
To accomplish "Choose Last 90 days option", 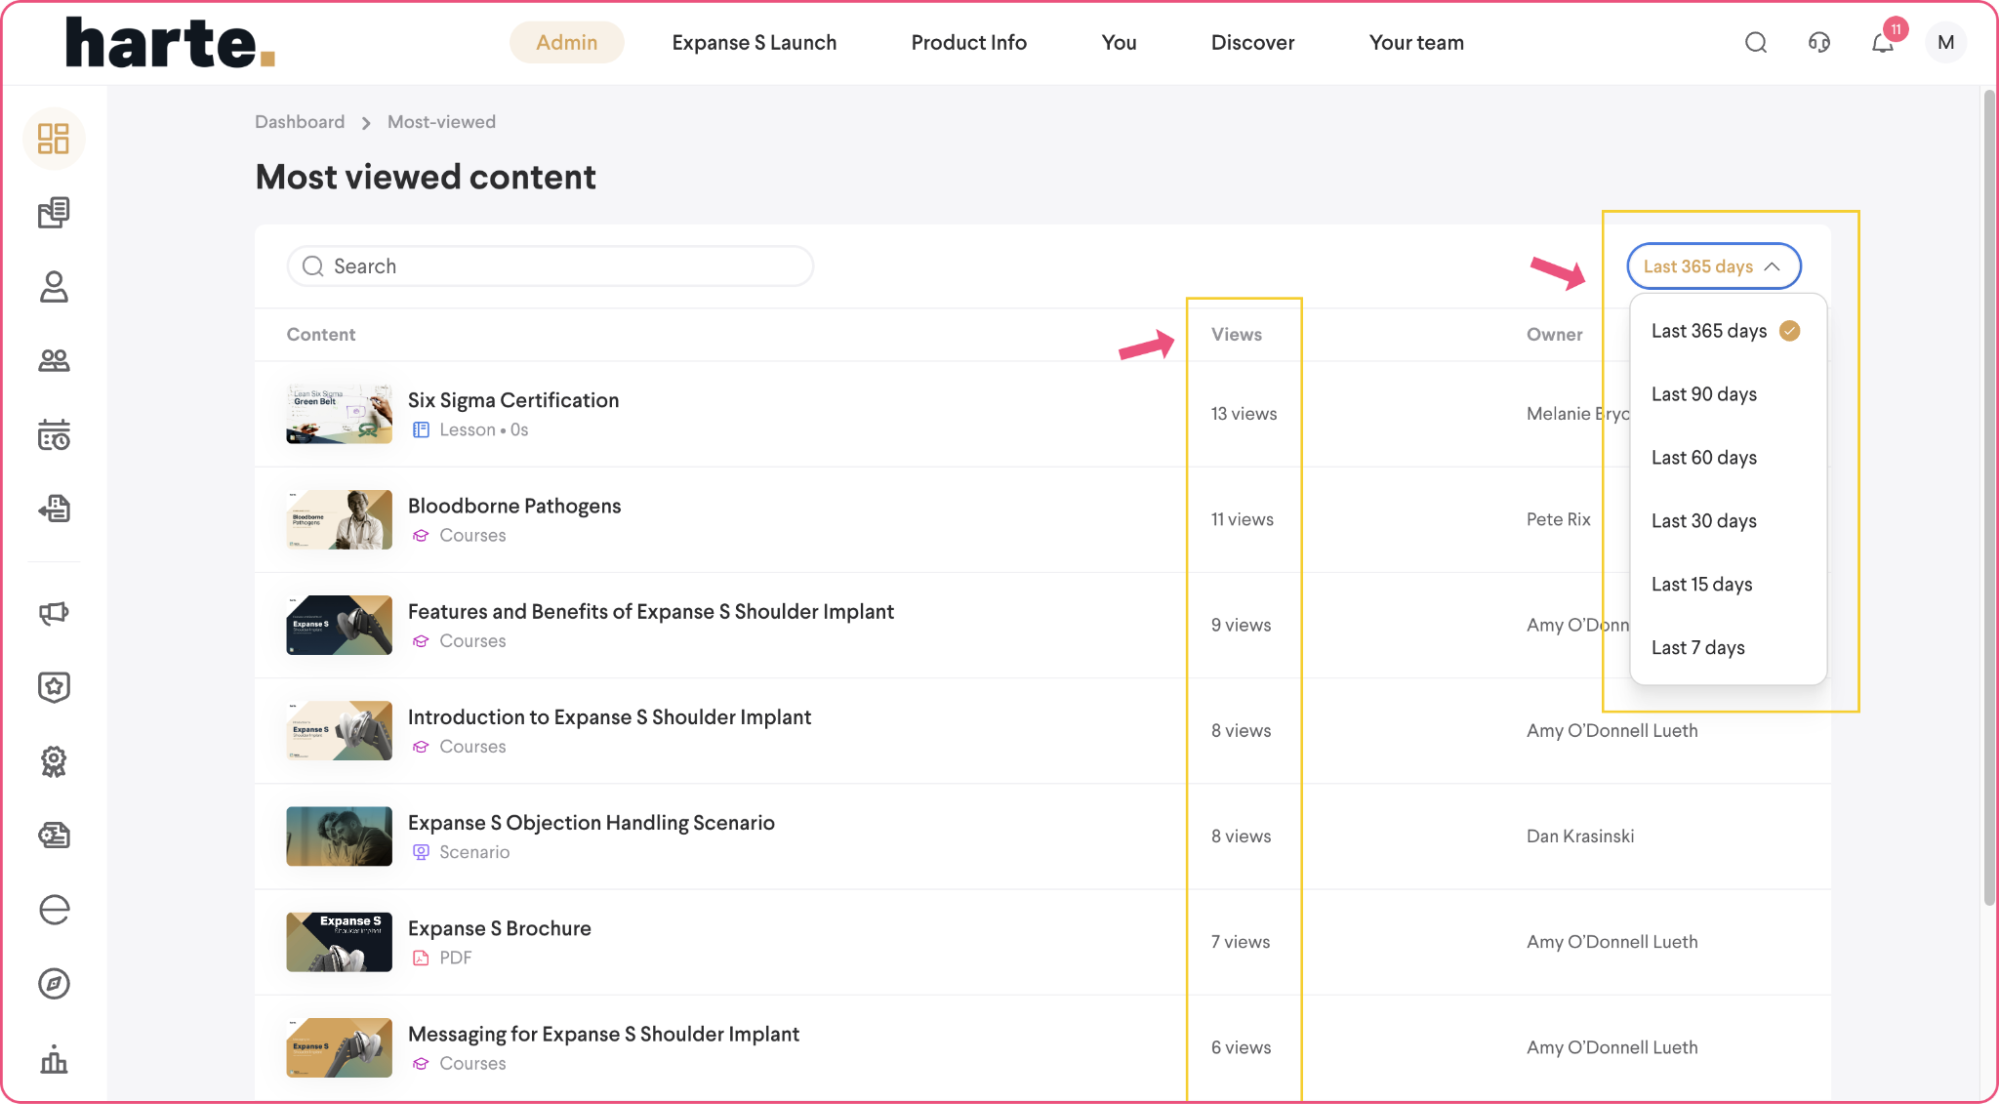I will coord(1704,394).
